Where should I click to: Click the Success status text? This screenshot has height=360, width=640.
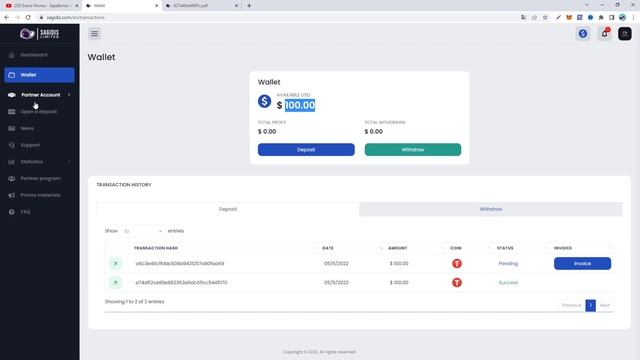[x=508, y=282]
